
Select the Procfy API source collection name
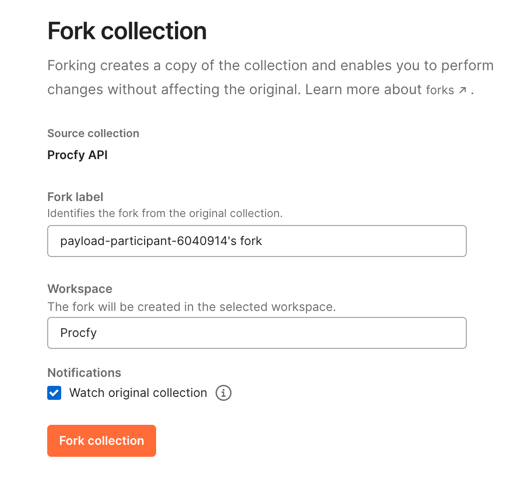pyautogui.click(x=77, y=155)
